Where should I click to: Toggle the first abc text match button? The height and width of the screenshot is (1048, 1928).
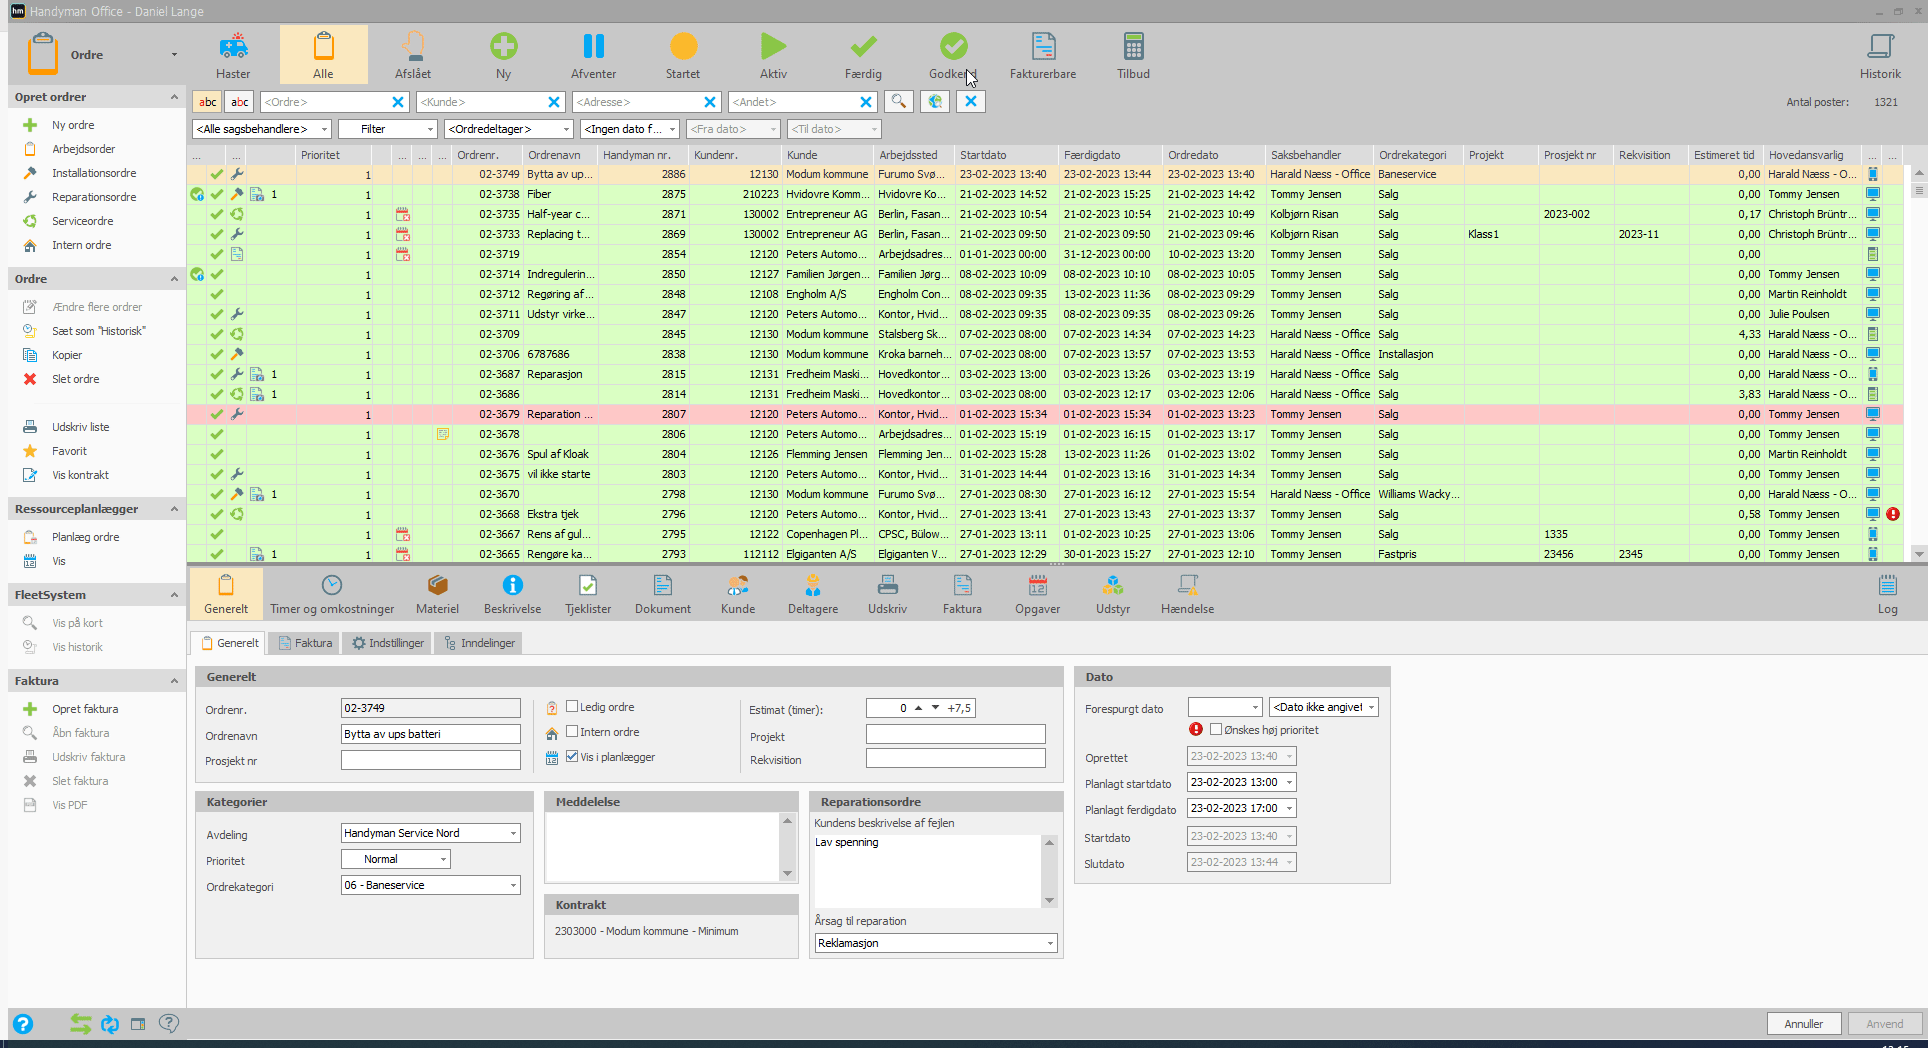point(207,101)
